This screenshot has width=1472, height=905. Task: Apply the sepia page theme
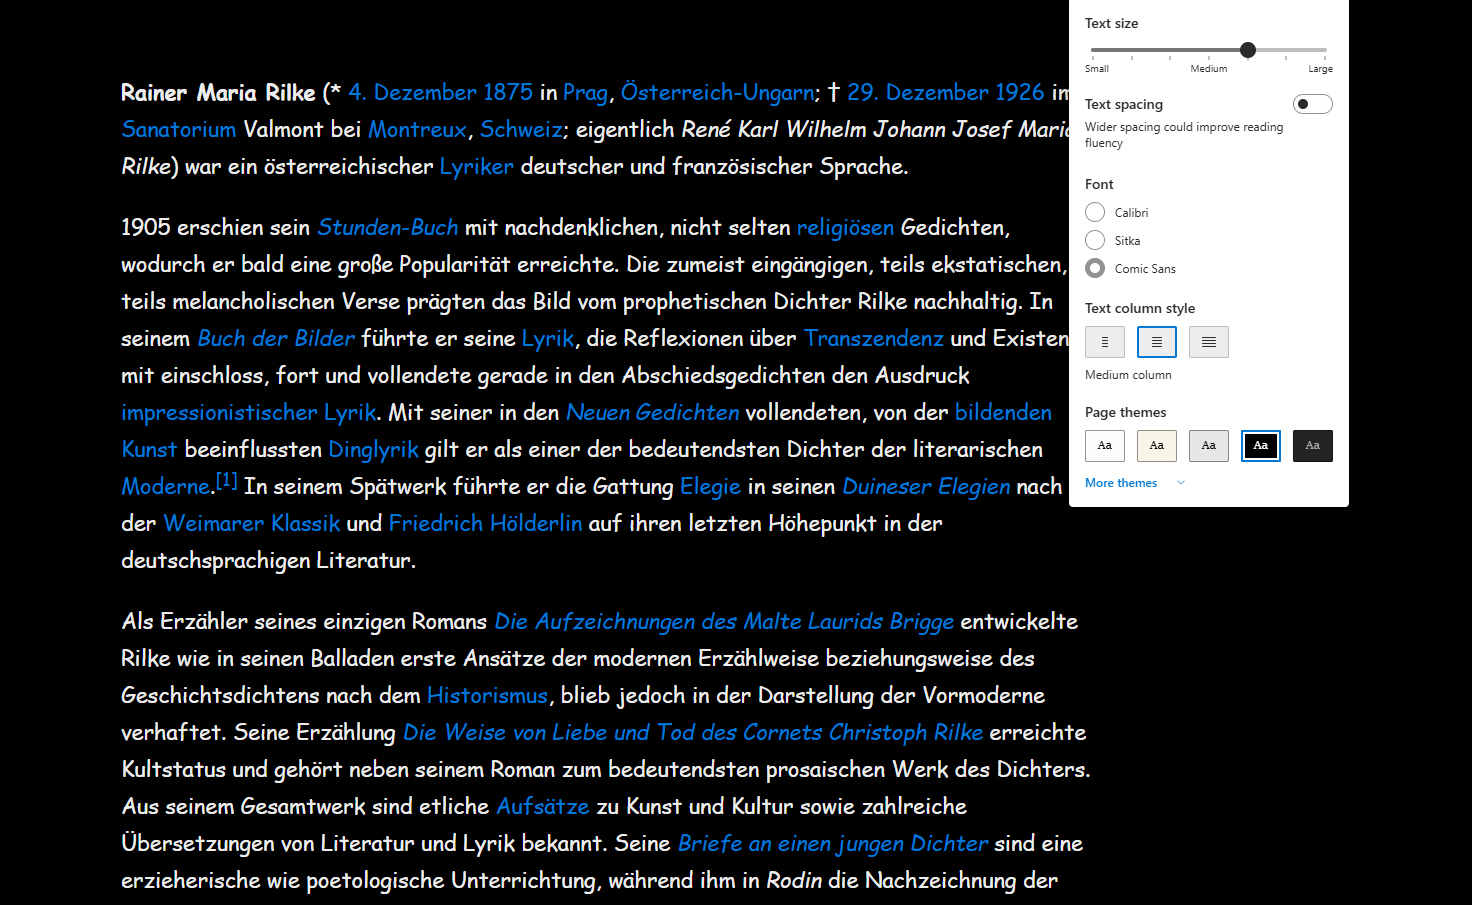point(1156,445)
